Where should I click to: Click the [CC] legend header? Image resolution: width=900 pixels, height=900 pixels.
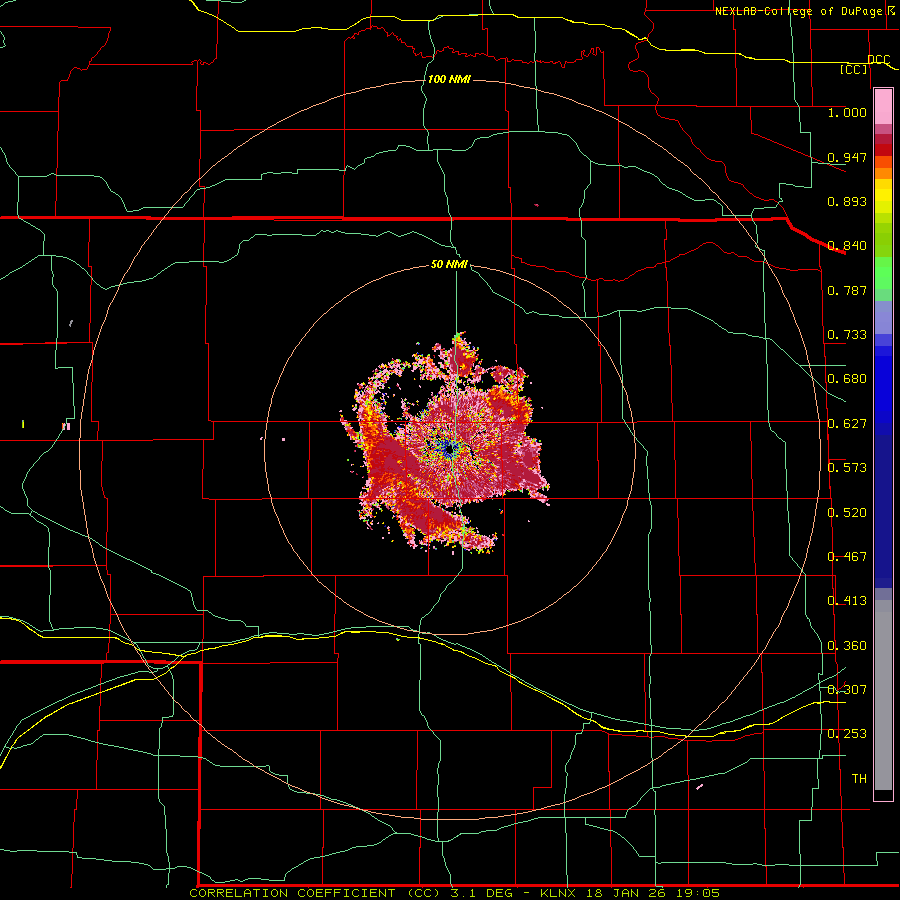pyautogui.click(x=853, y=69)
